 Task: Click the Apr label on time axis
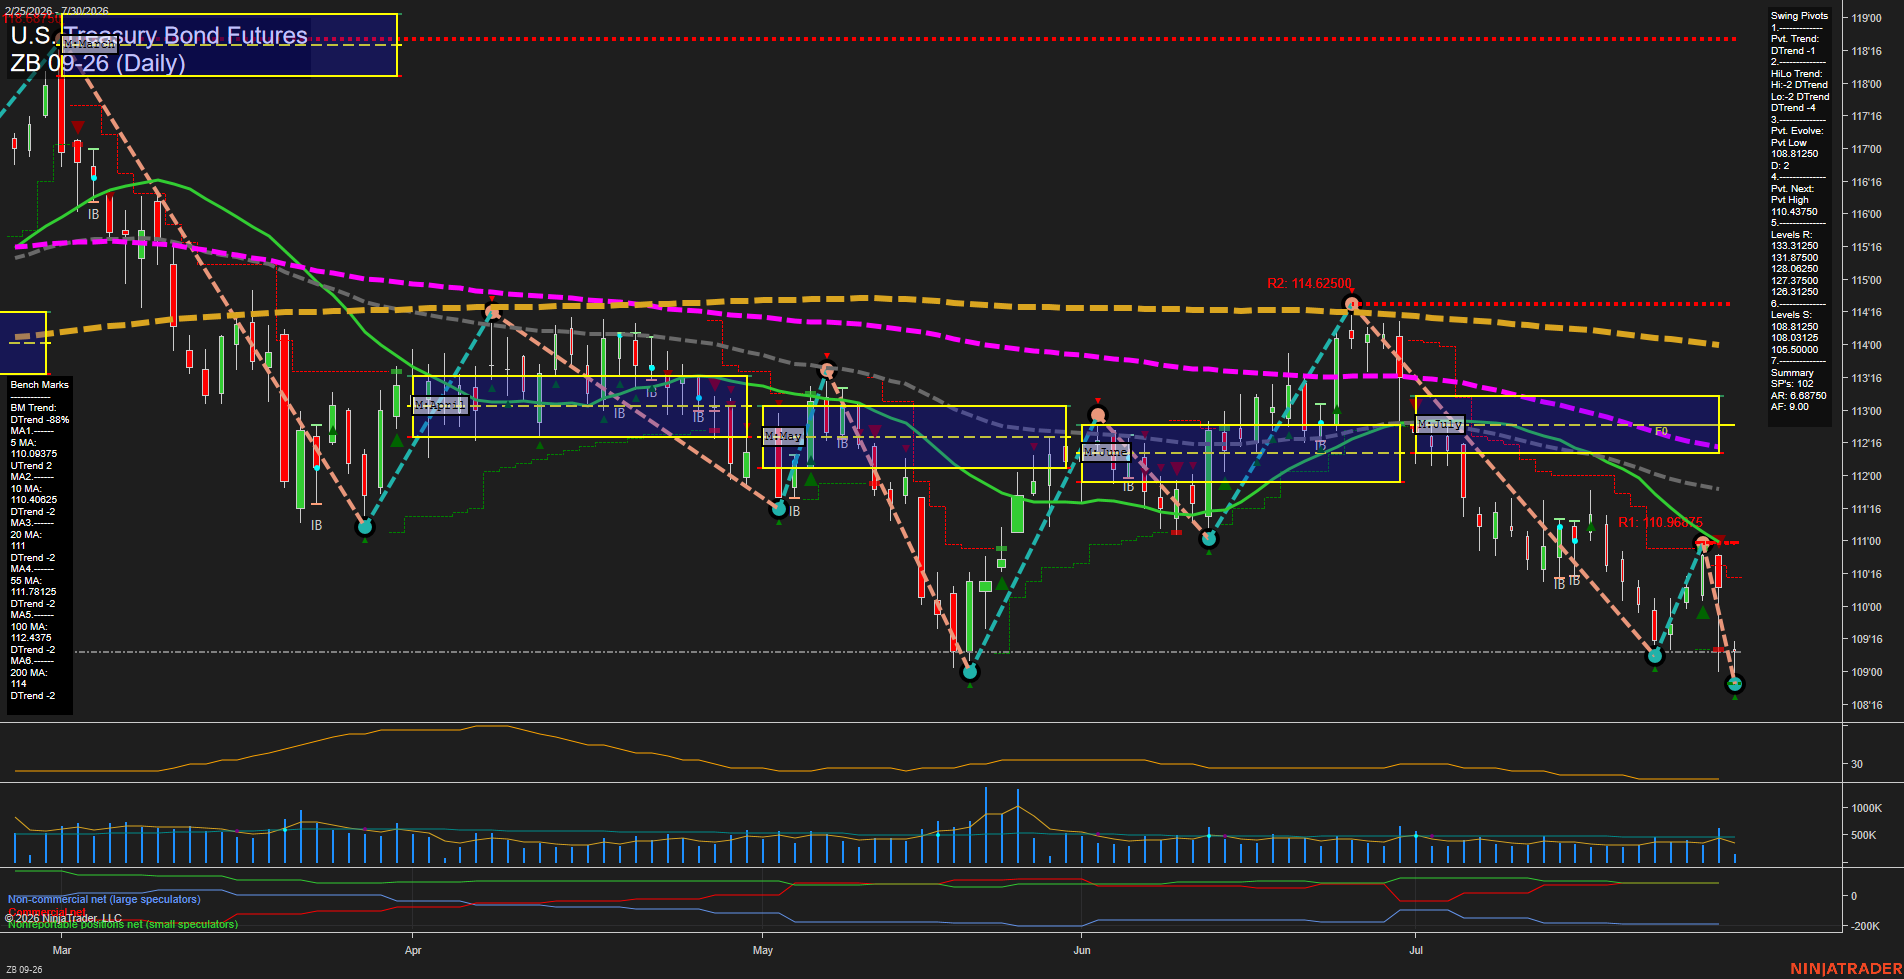[x=413, y=950]
